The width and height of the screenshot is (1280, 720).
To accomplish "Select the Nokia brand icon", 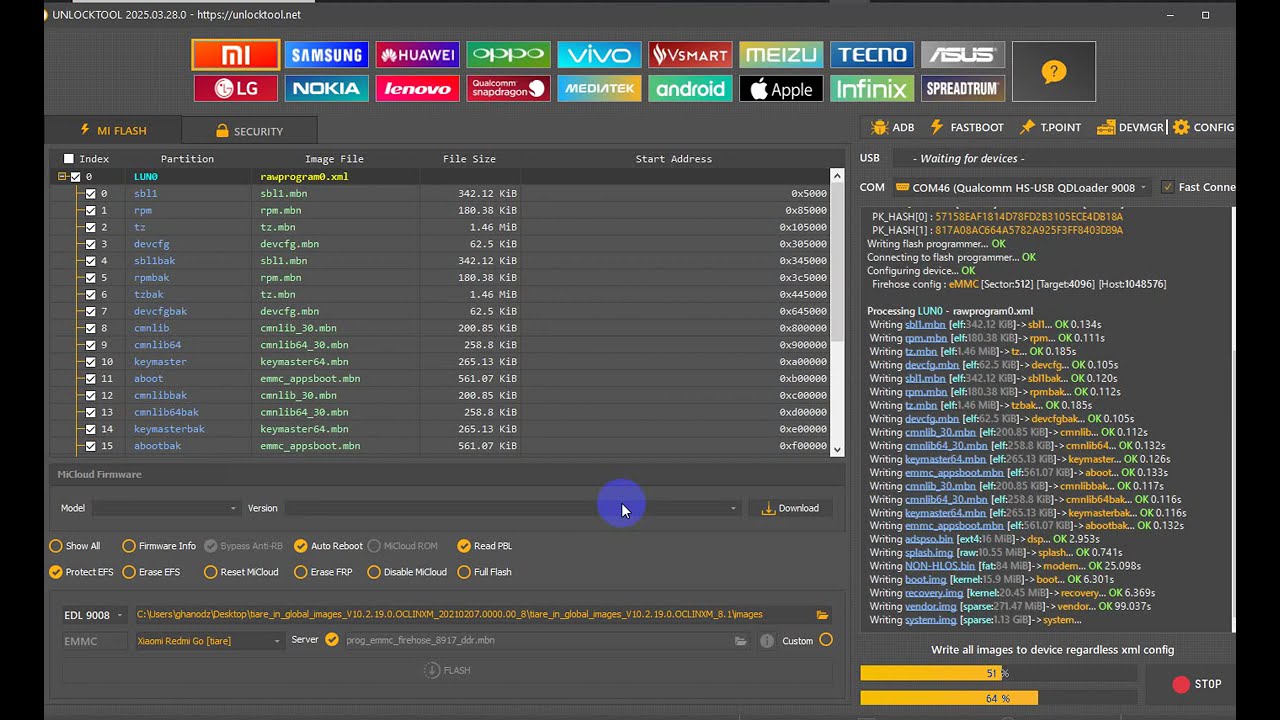I will pyautogui.click(x=326, y=89).
